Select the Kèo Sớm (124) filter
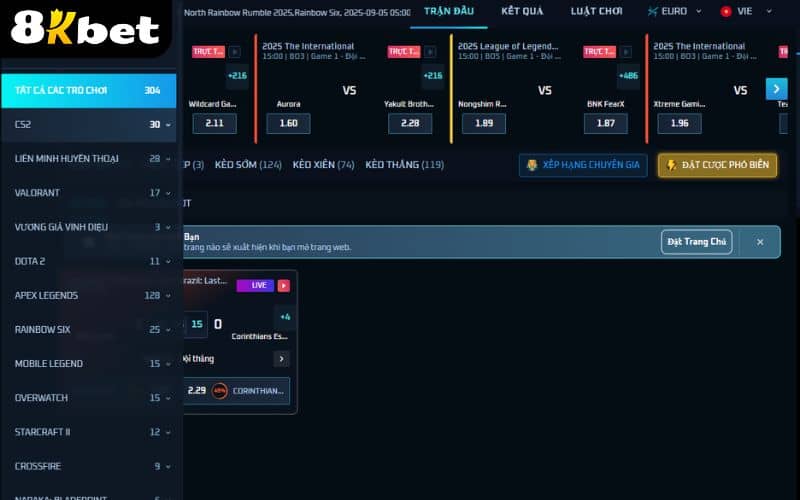This screenshot has width=800, height=500. 248,165
